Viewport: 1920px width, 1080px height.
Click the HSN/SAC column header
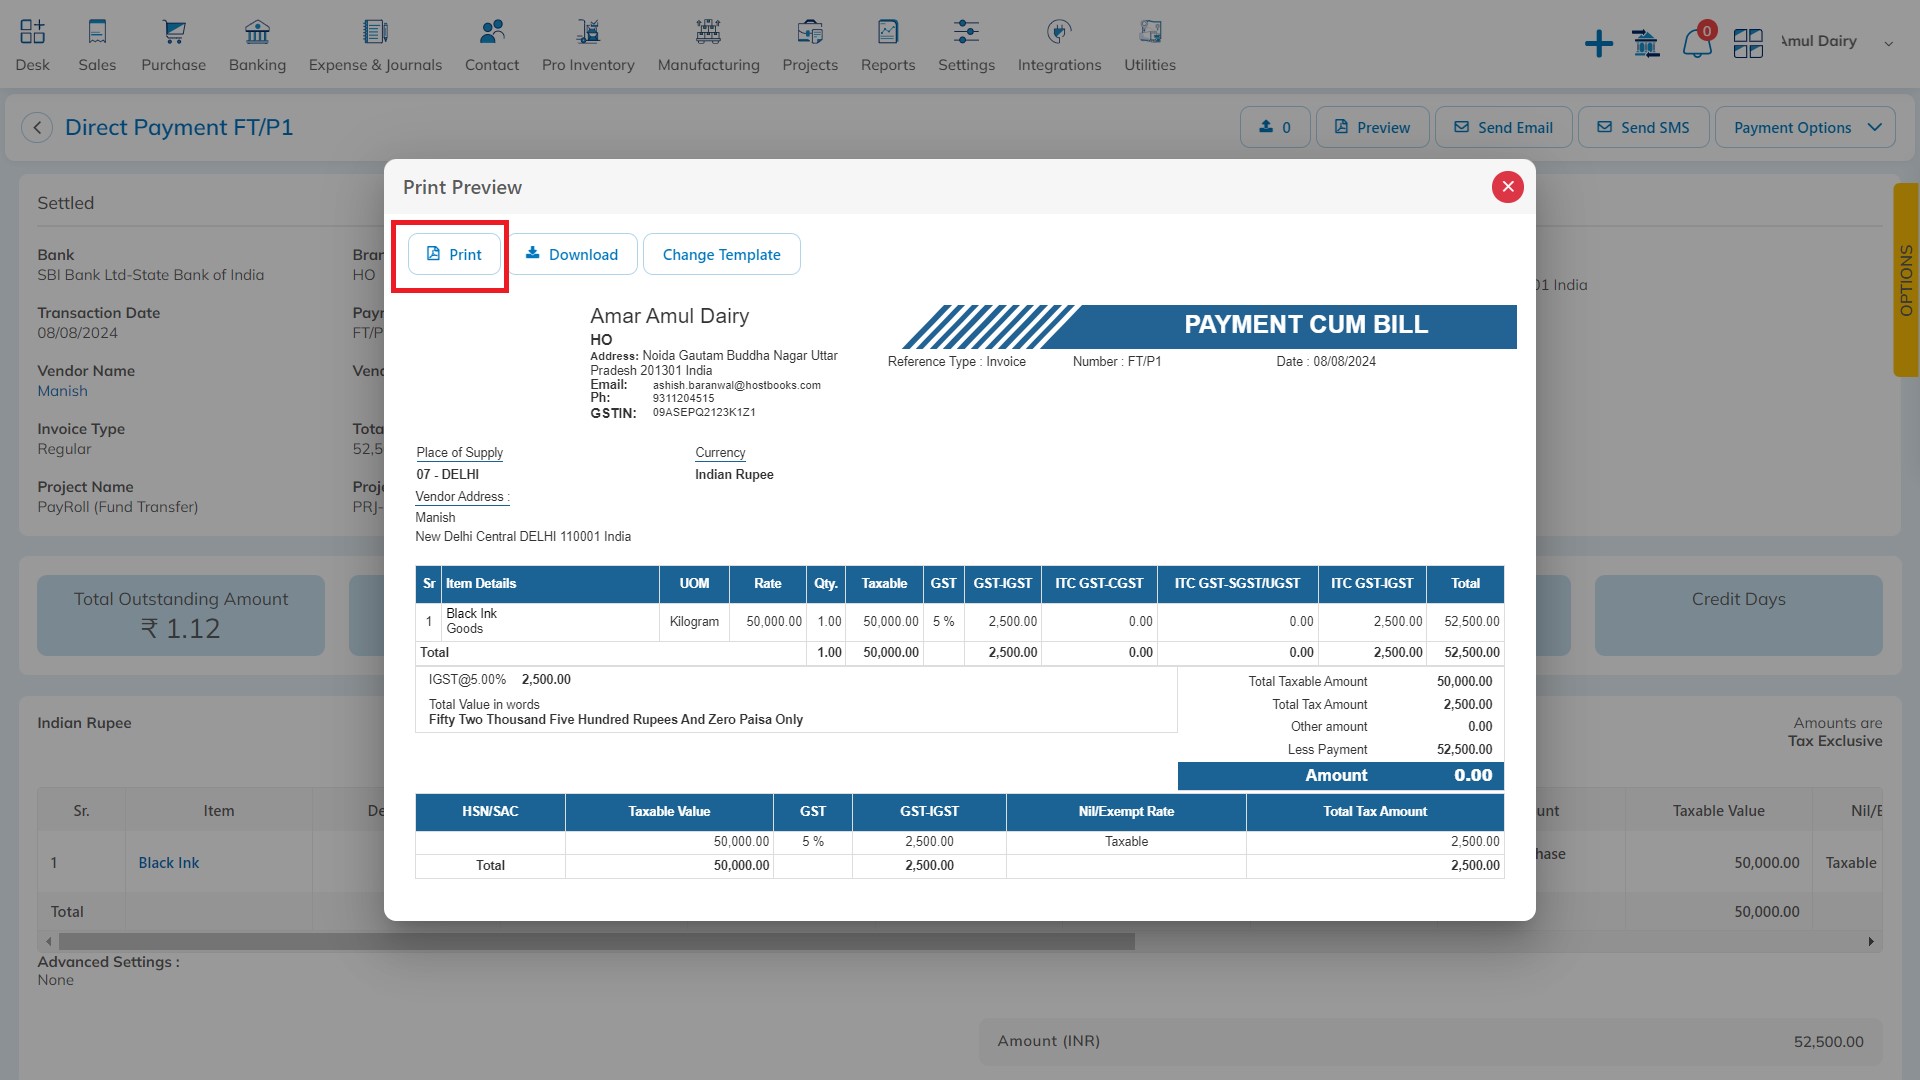(x=490, y=811)
